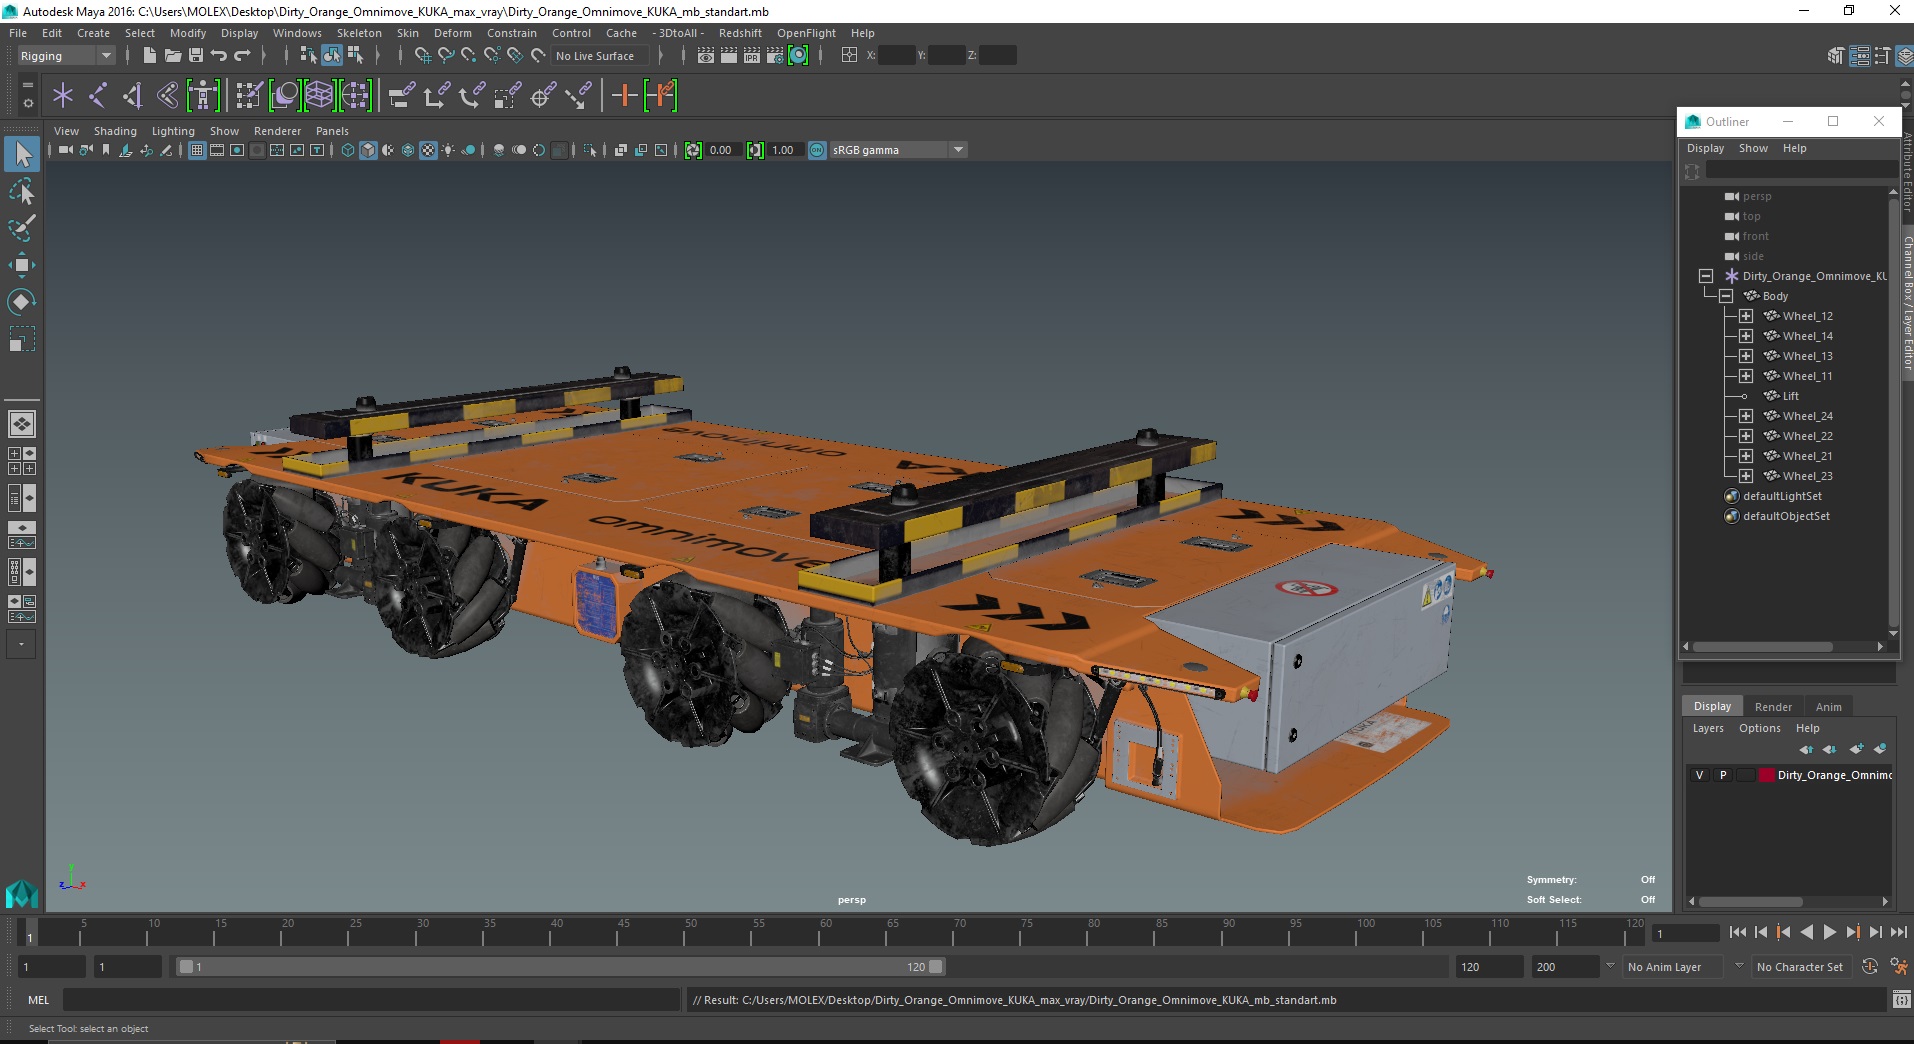Activate the Paint Selection tool
Viewport: 1914px width, 1044px height.
tap(22, 228)
